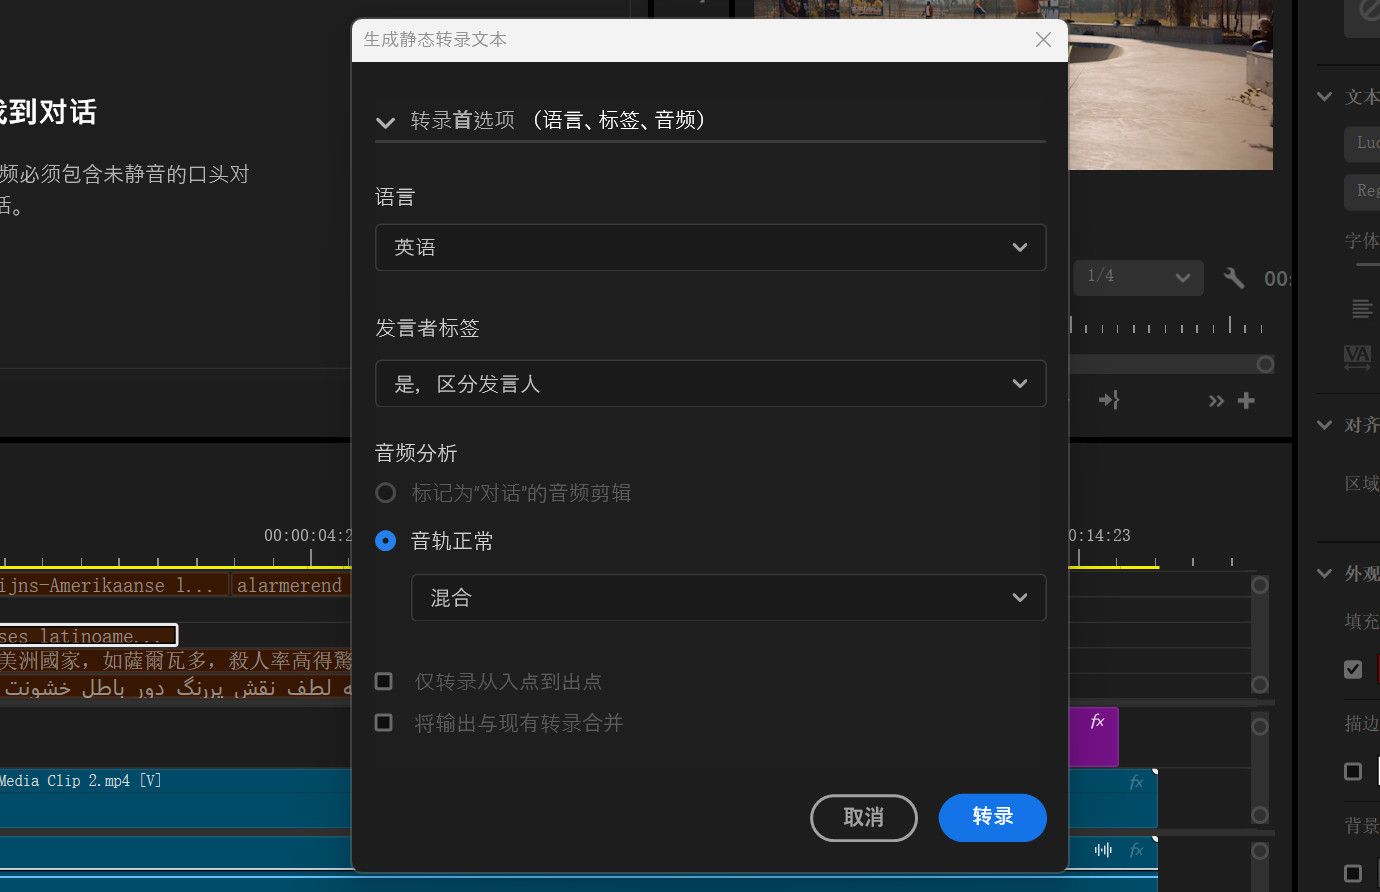The width and height of the screenshot is (1380, 892).
Task: Select the jump-to-edit arrow icon
Action: click(x=1108, y=399)
